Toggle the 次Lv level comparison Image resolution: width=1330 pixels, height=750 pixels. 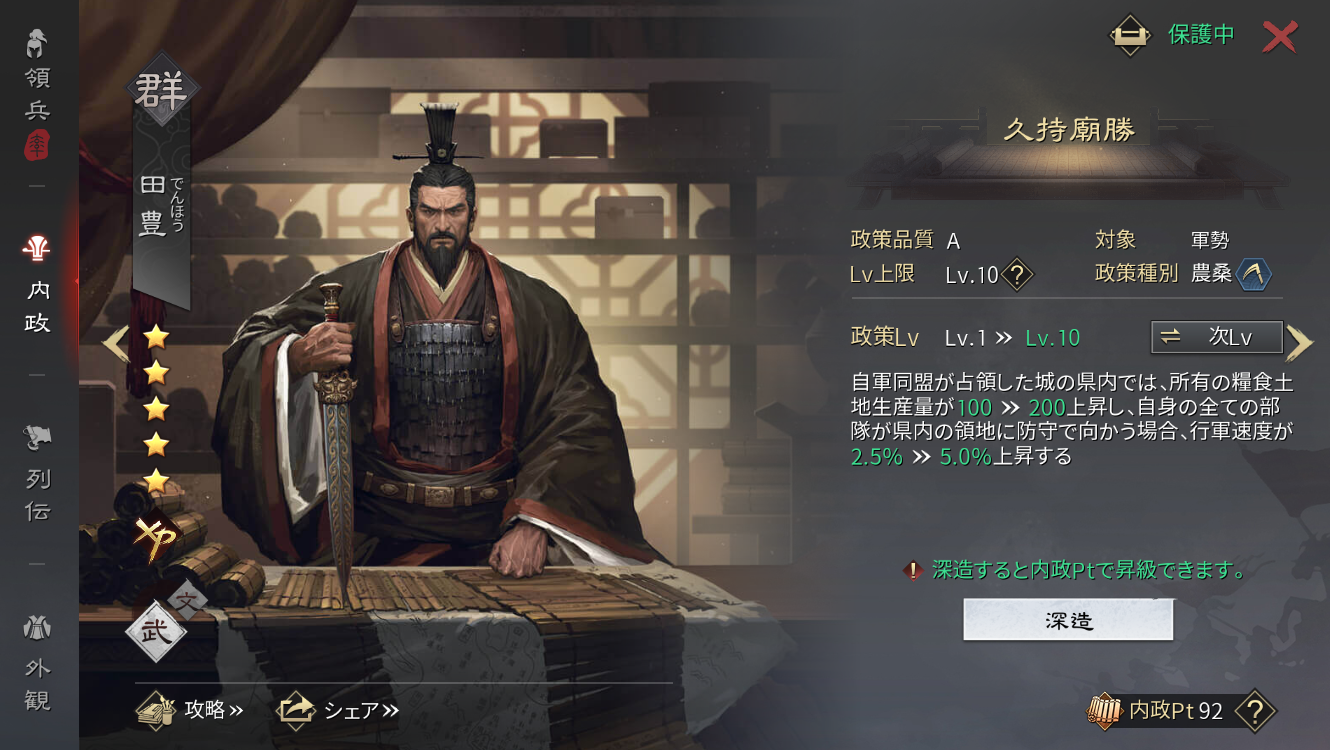point(1216,337)
